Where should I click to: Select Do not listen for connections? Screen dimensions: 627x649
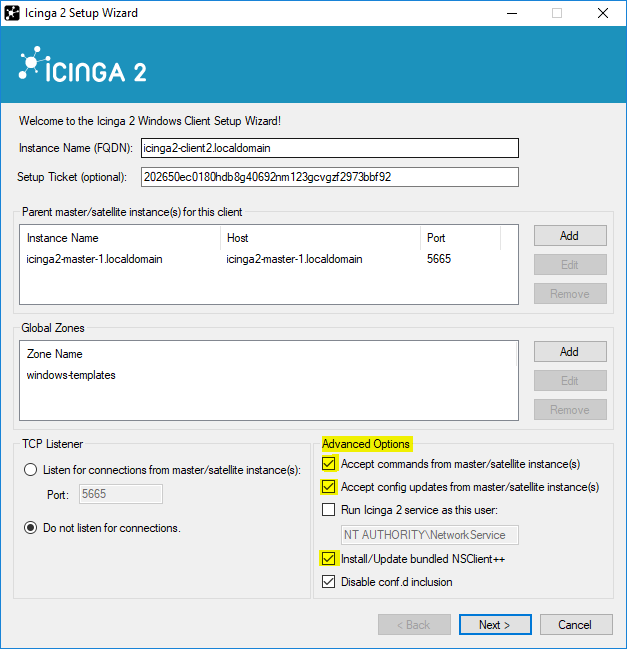pyautogui.click(x=31, y=528)
